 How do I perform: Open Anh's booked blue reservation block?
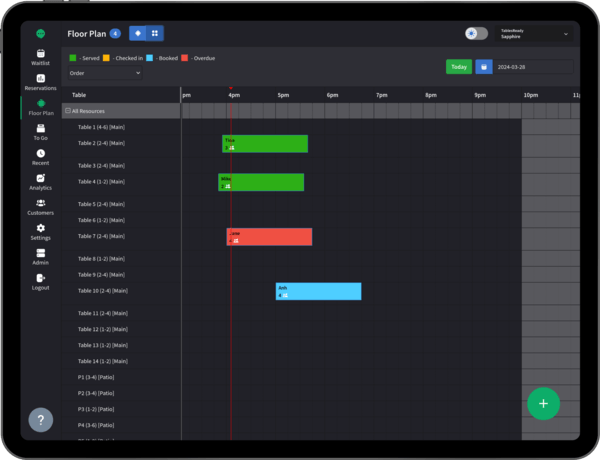click(x=318, y=291)
